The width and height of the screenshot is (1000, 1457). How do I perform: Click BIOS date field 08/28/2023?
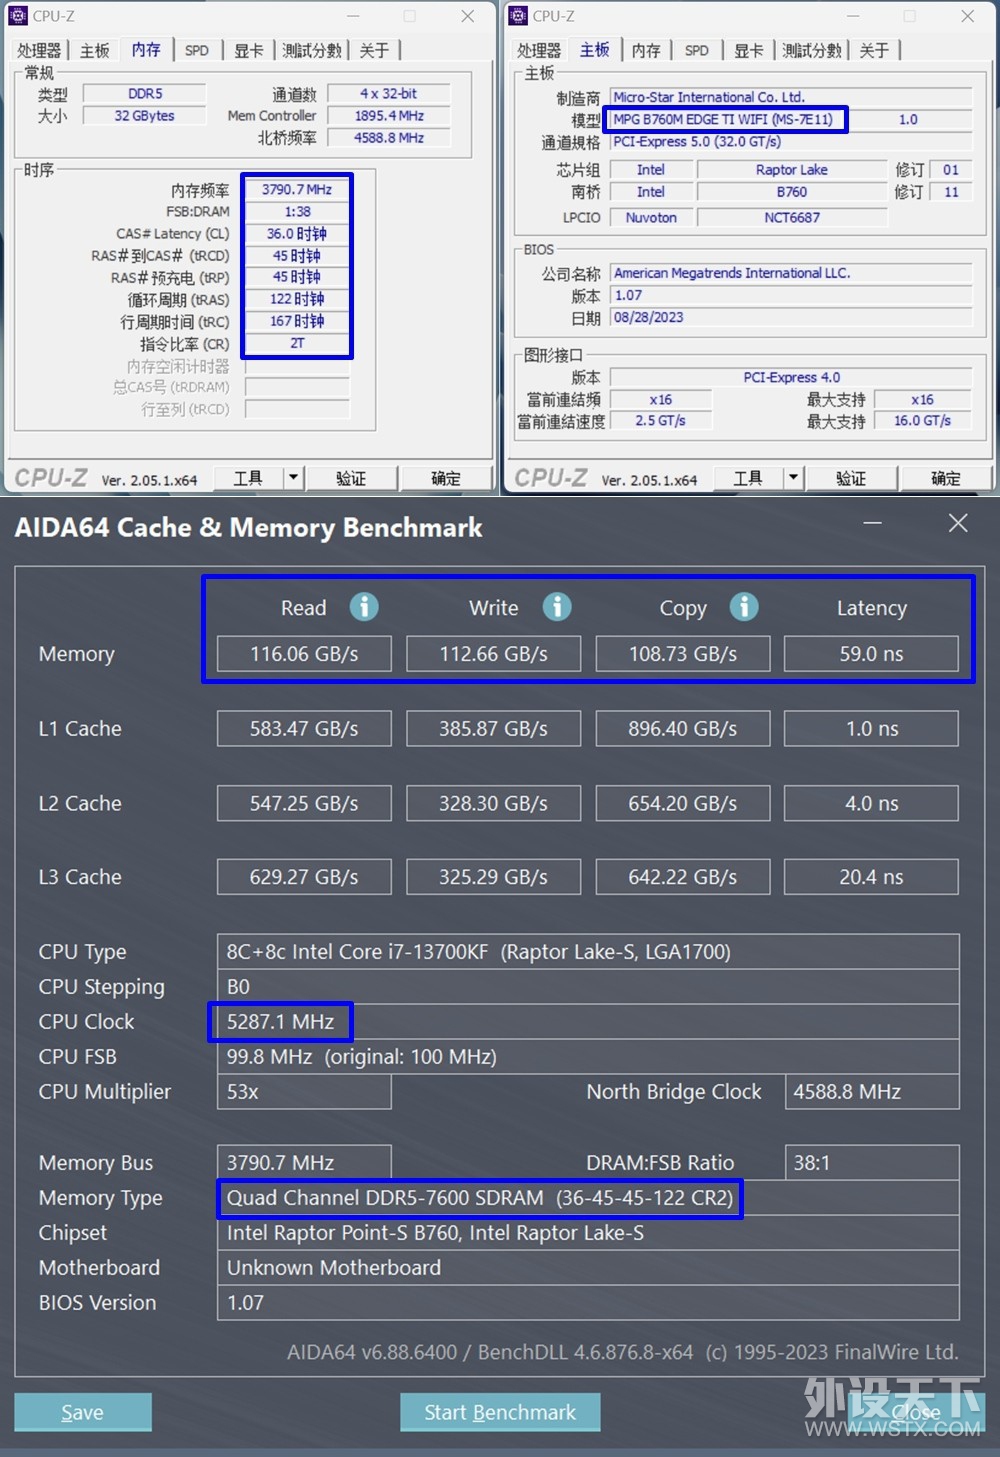tap(791, 317)
